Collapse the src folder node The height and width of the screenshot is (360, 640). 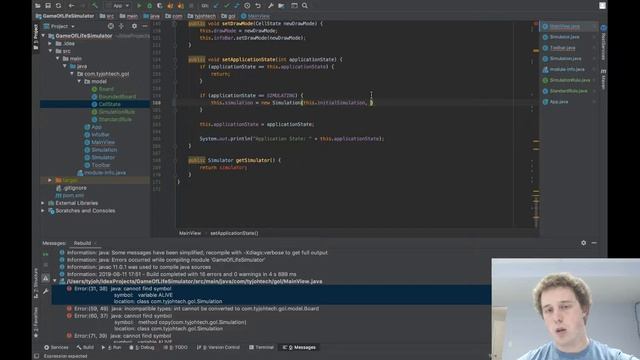(50, 51)
